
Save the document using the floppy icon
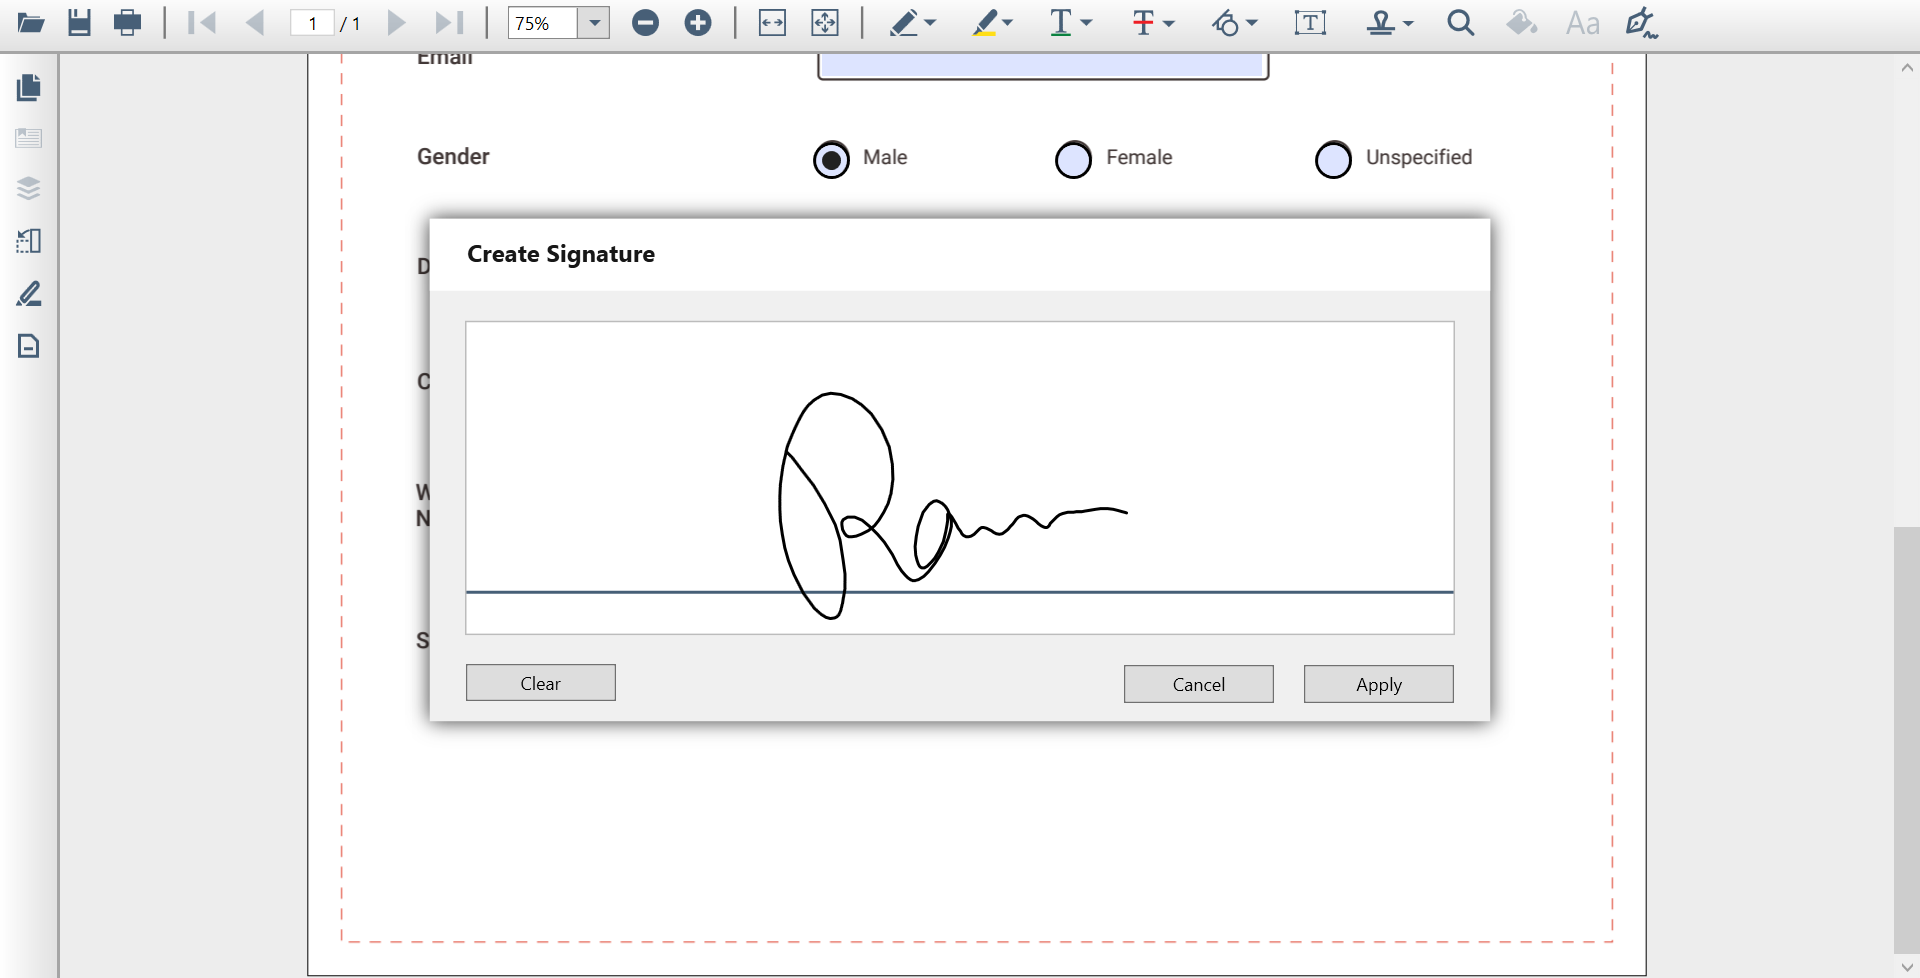(x=79, y=23)
